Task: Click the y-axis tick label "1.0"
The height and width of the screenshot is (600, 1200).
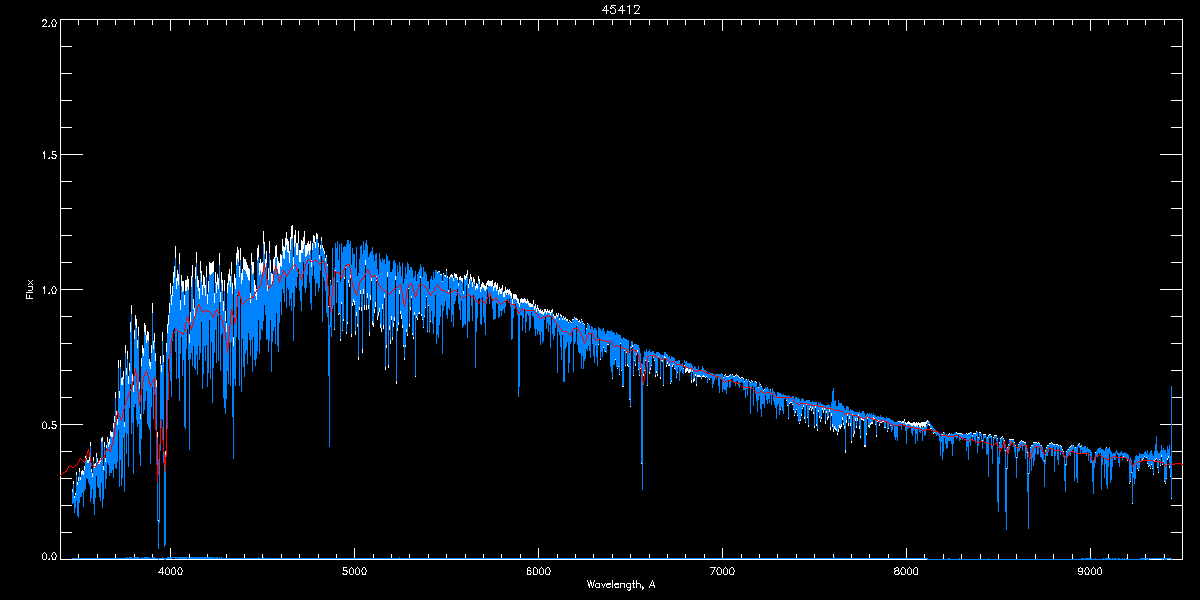Action: pyautogui.click(x=49, y=290)
